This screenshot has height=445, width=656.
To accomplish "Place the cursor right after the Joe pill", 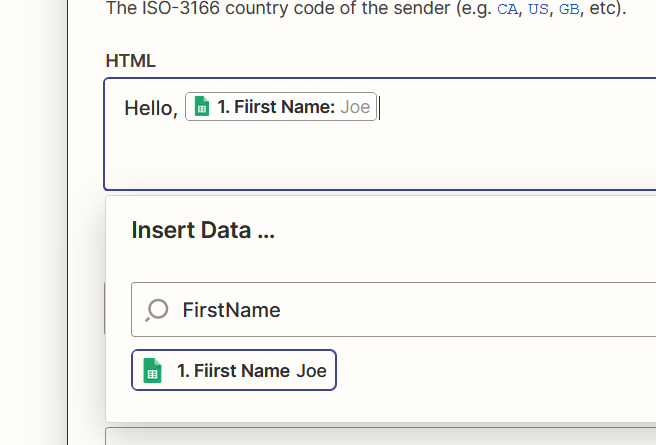I will 381,107.
